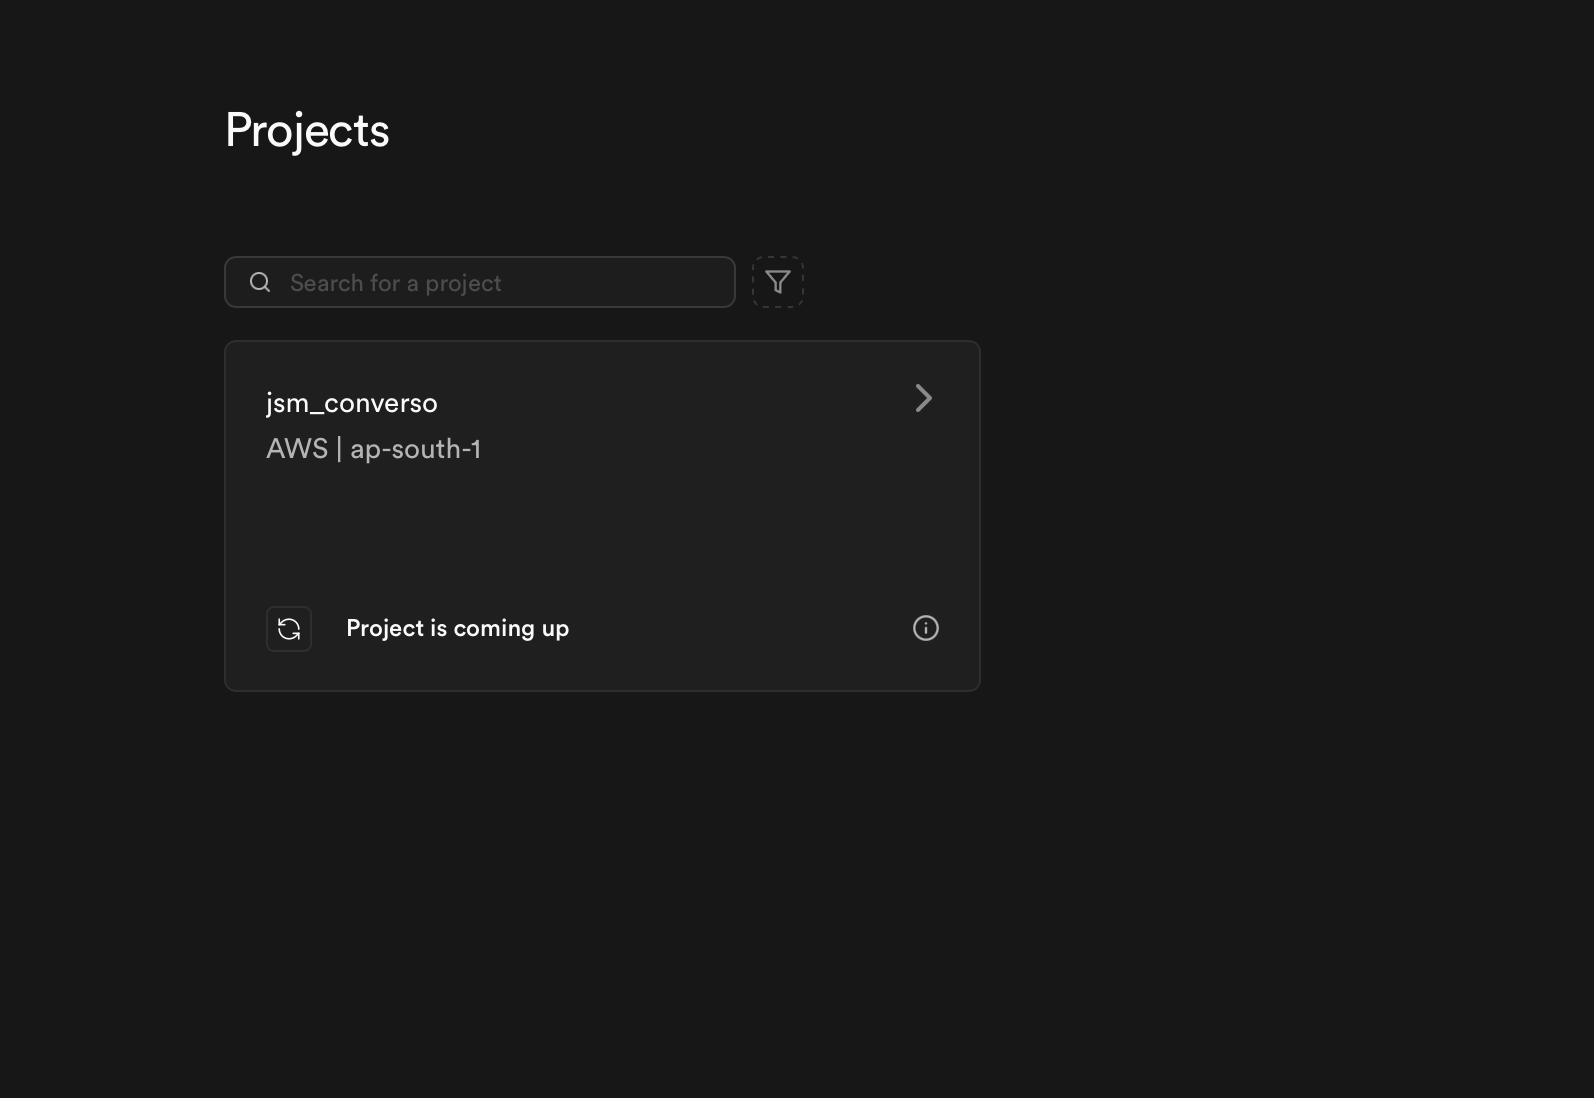Image resolution: width=1594 pixels, height=1098 pixels.
Task: Select the jsm_converso project name
Action: point(352,403)
